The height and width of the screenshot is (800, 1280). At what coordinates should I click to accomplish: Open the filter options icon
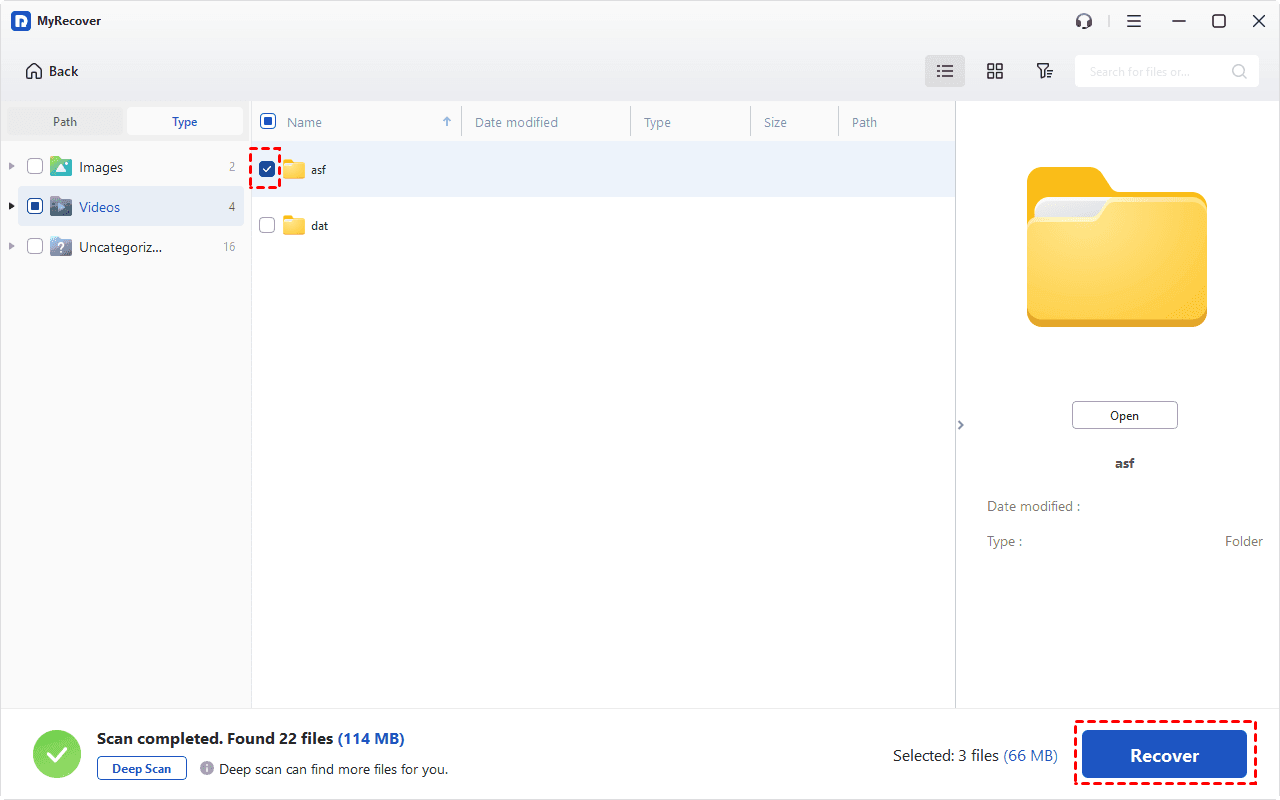coord(1044,71)
